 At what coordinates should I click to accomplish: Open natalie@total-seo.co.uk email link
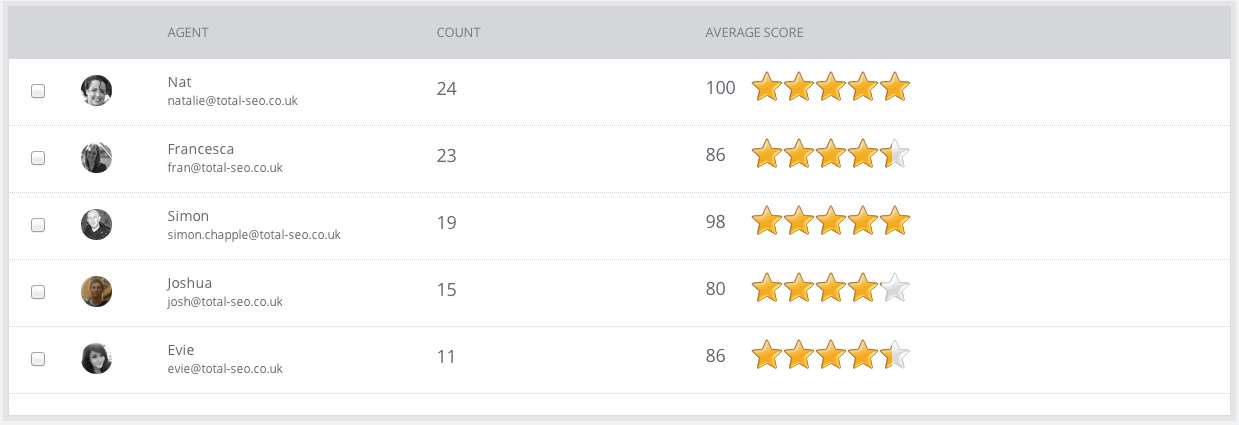[x=232, y=101]
